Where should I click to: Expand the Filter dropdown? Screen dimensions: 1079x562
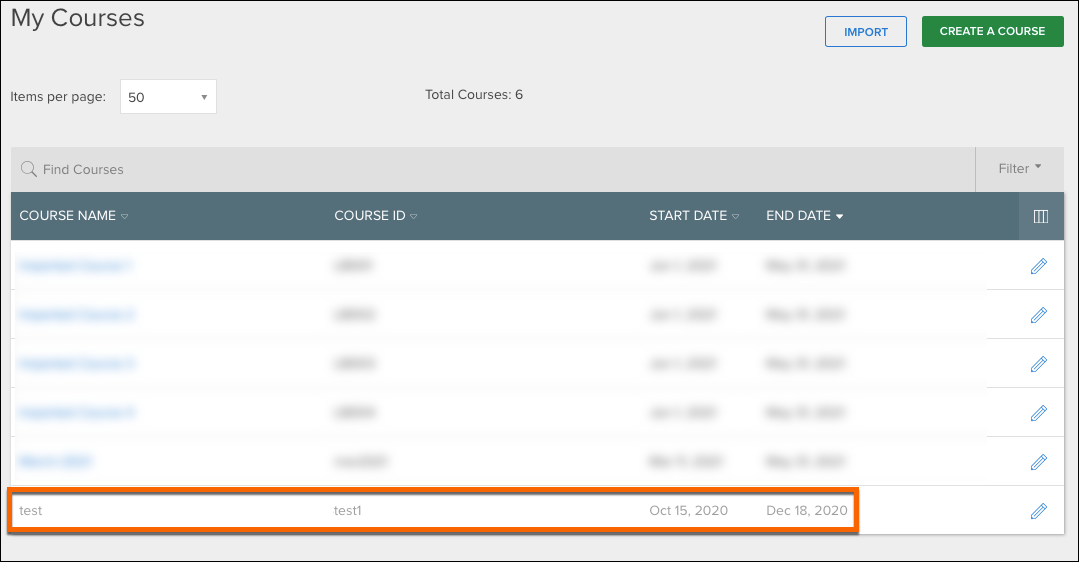[1019, 169]
